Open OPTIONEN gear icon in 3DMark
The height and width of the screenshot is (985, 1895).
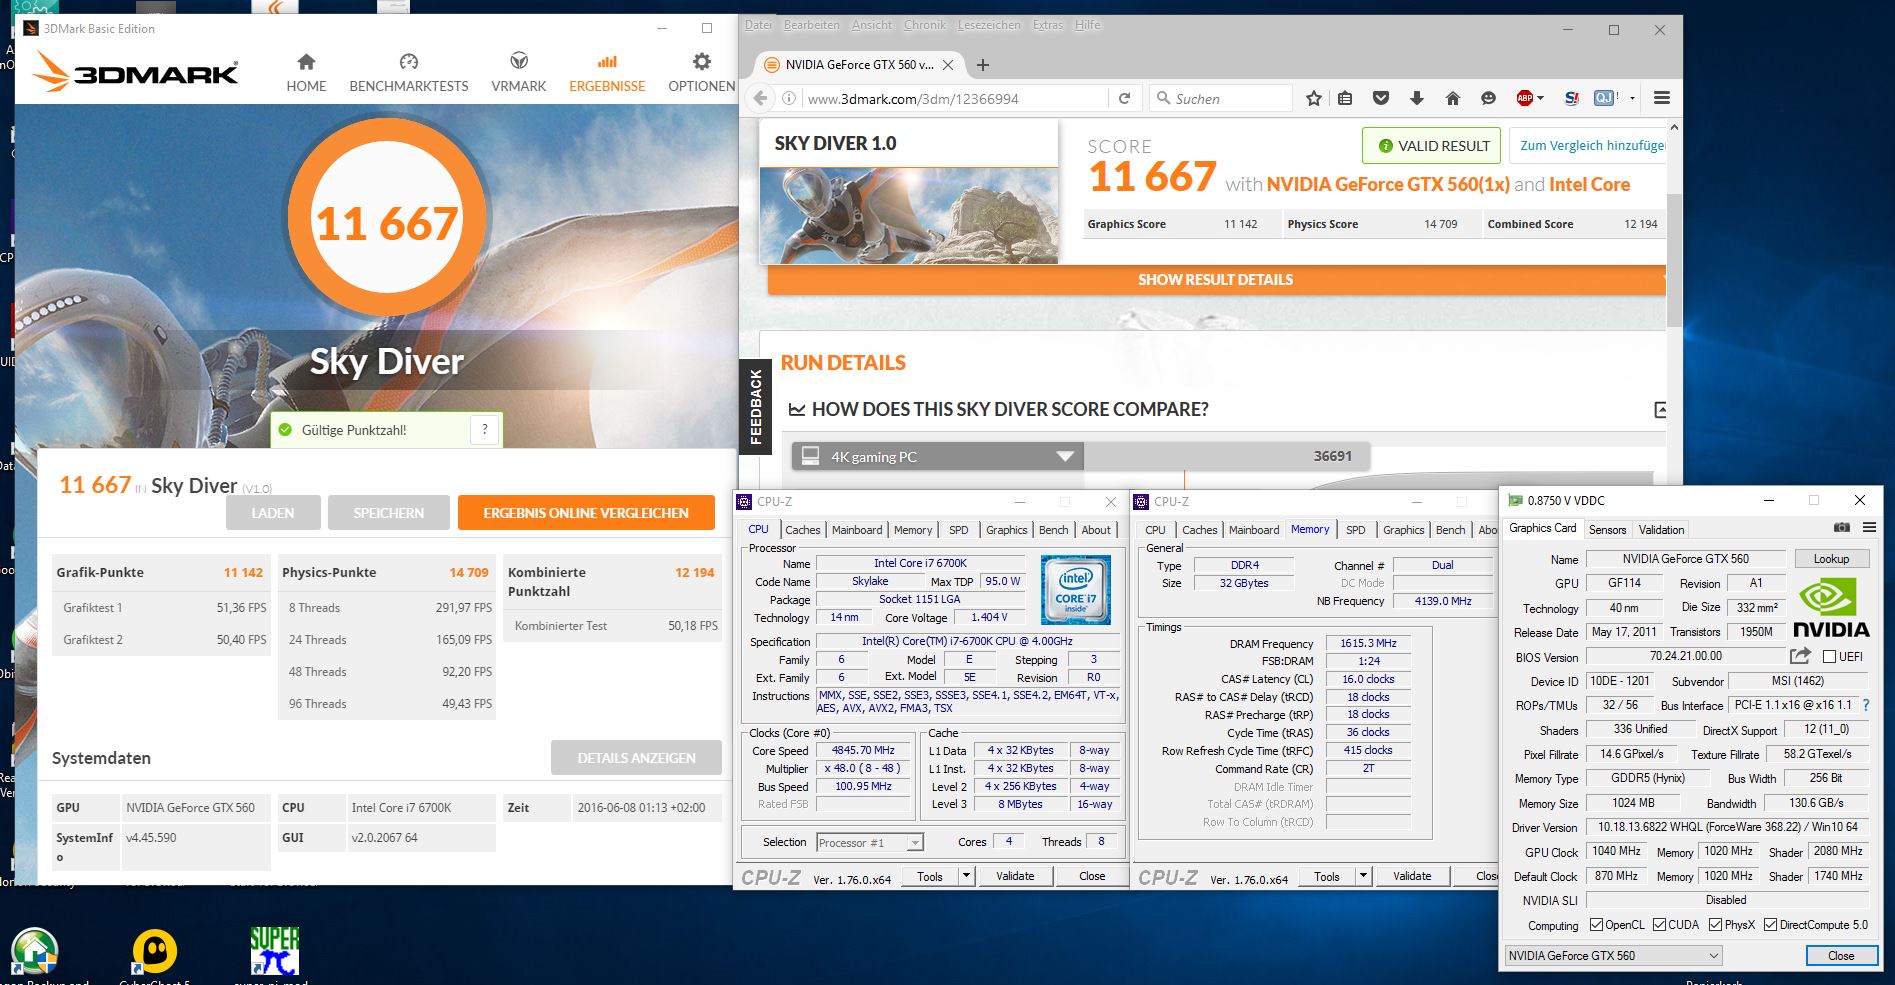coord(702,62)
